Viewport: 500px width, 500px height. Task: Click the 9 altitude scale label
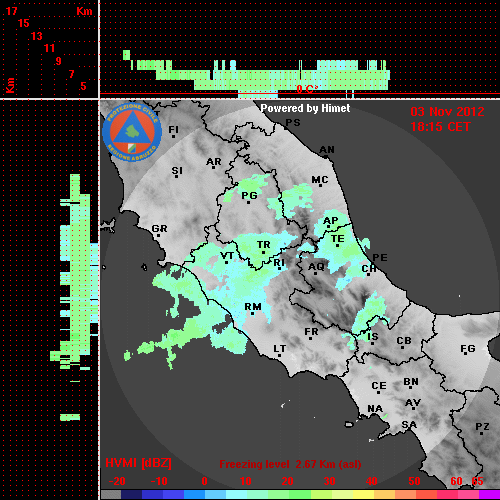59,61
